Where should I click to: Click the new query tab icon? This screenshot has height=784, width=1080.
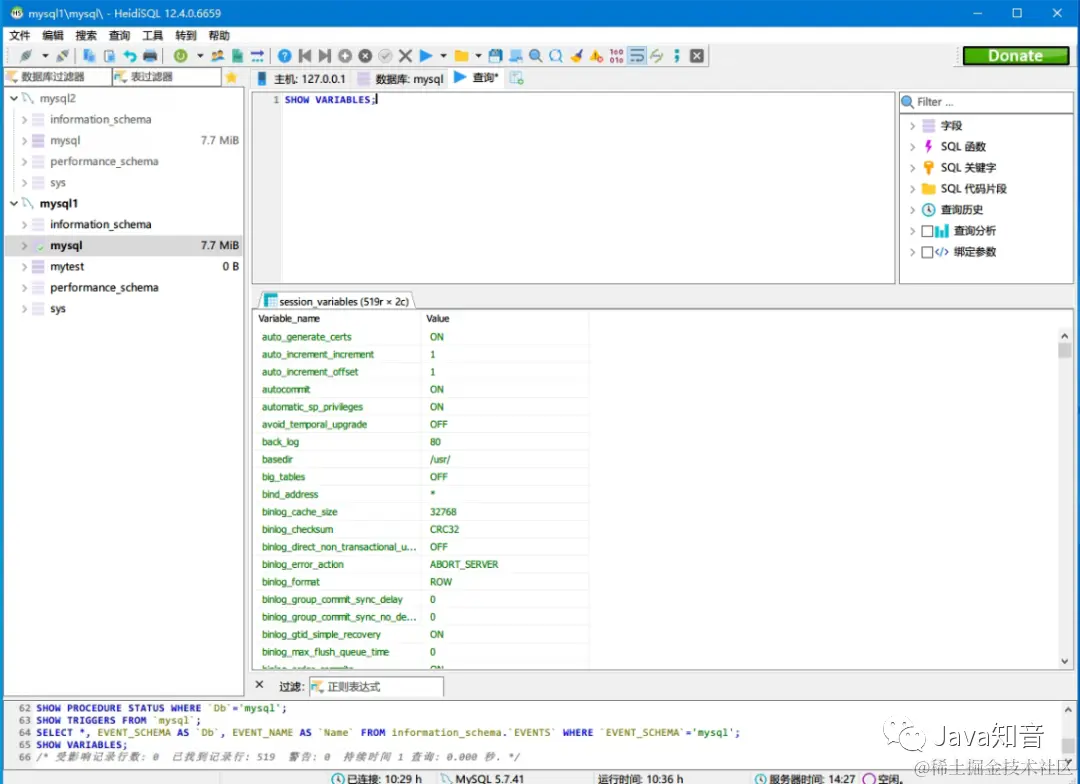(517, 79)
